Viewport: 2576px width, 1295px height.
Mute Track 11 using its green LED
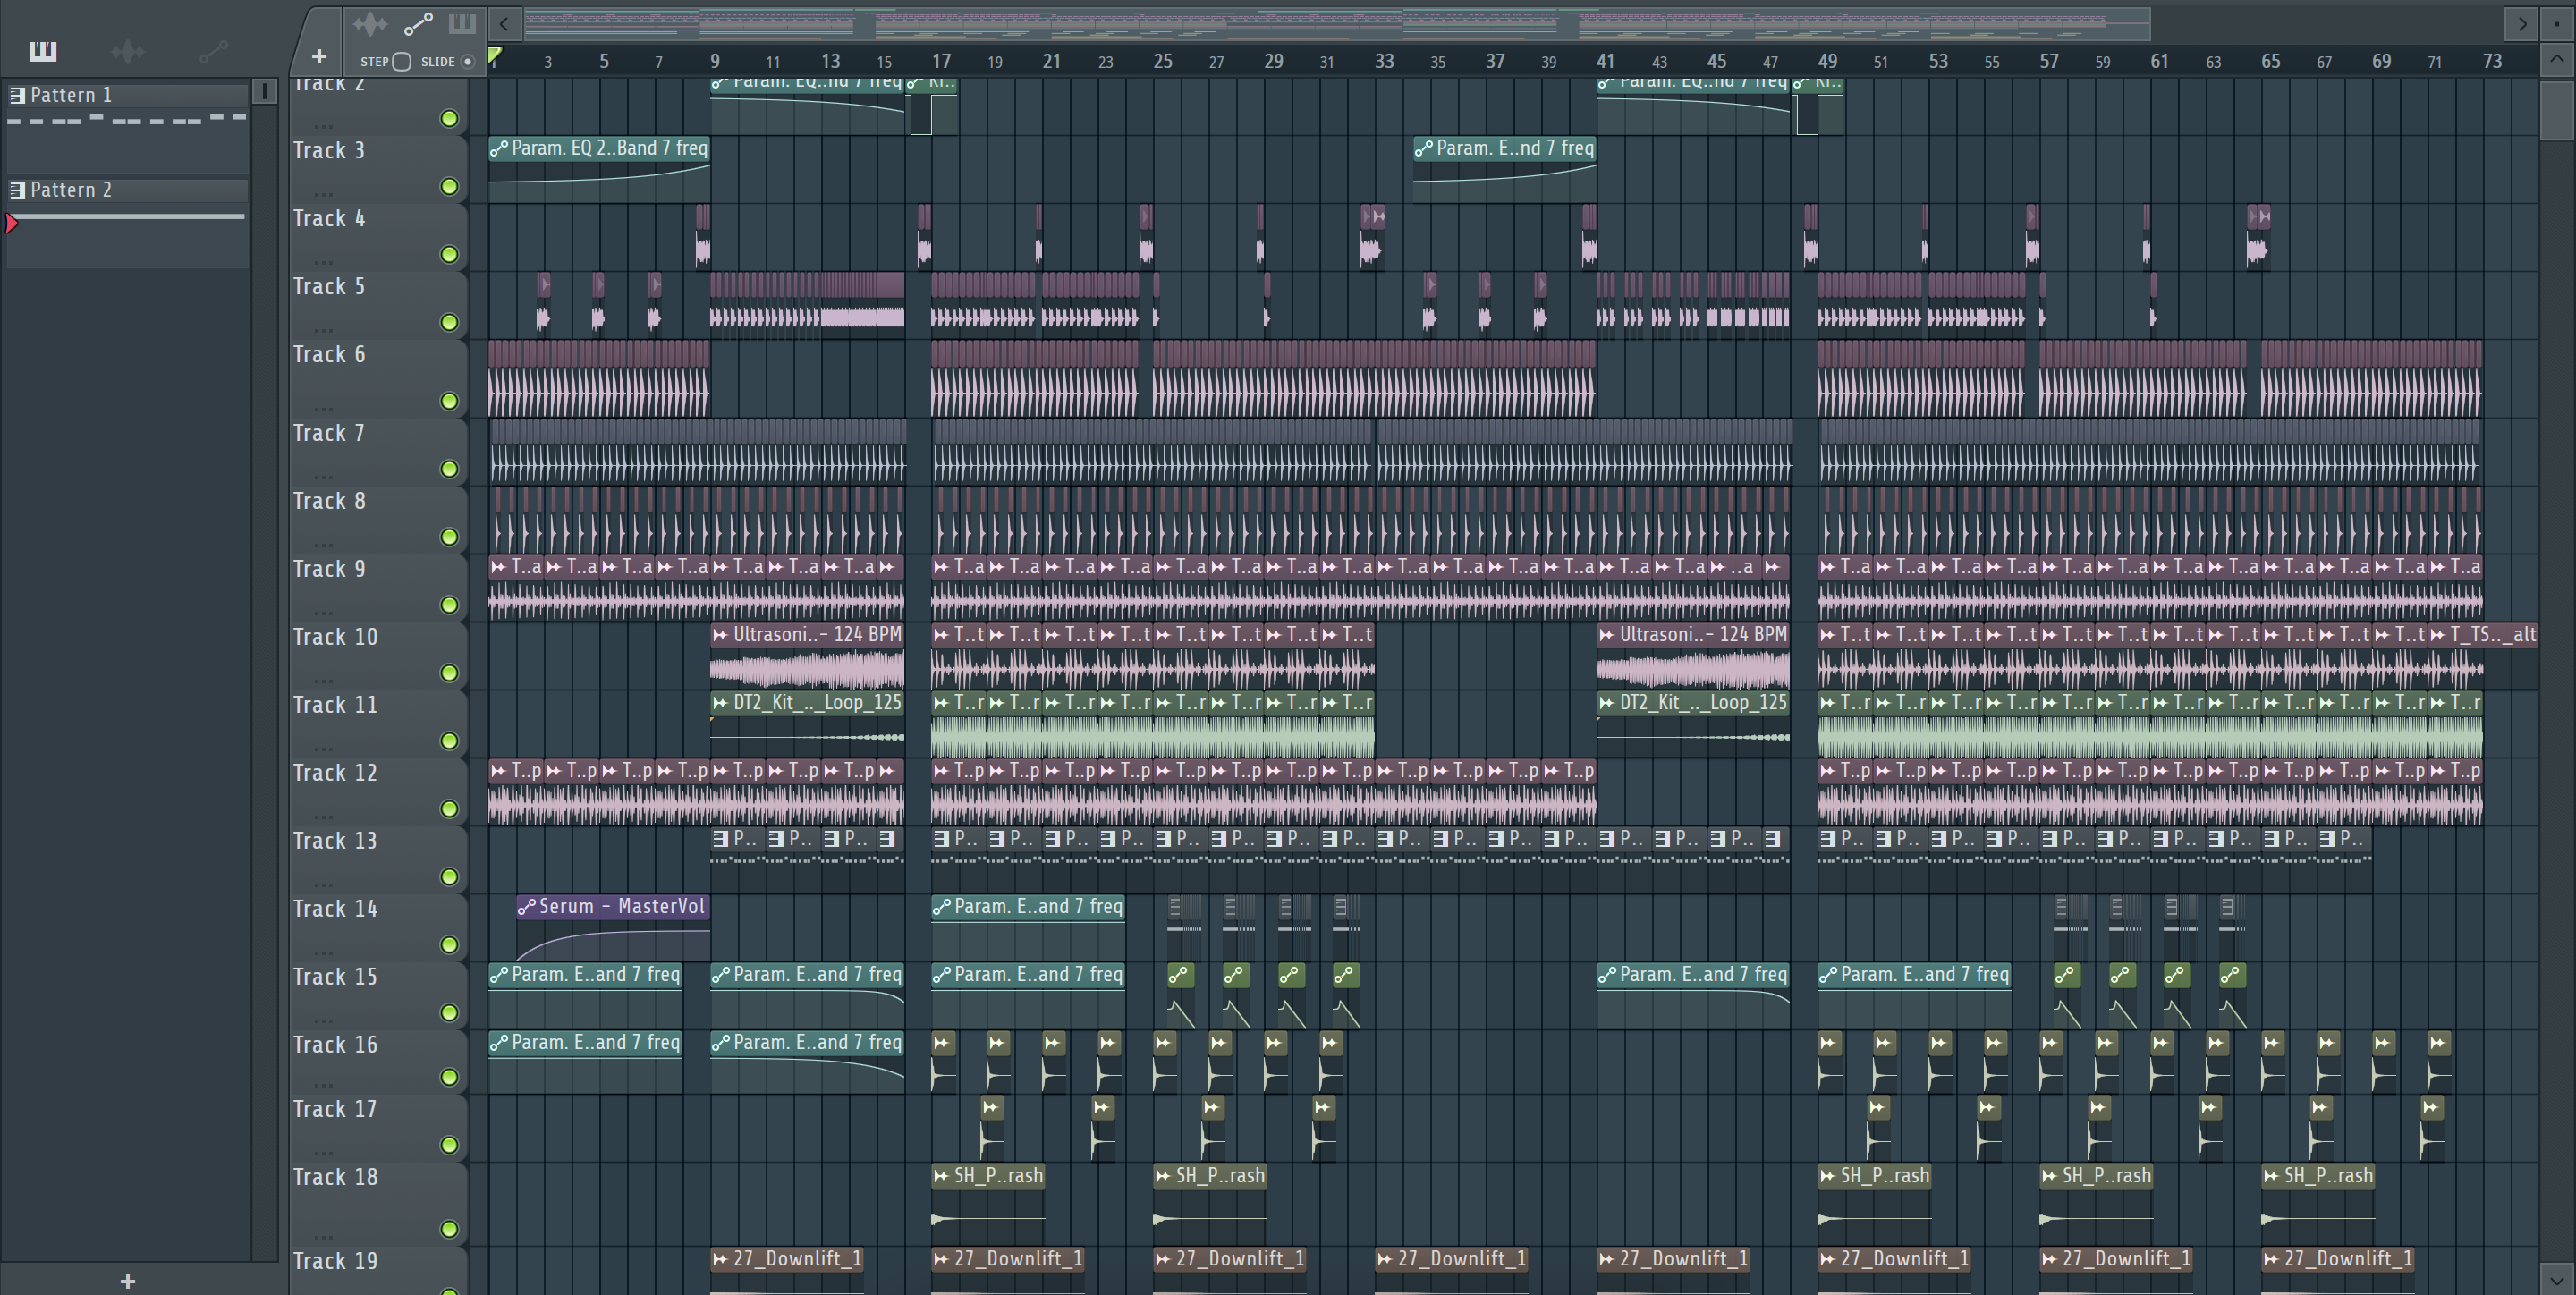tap(450, 741)
